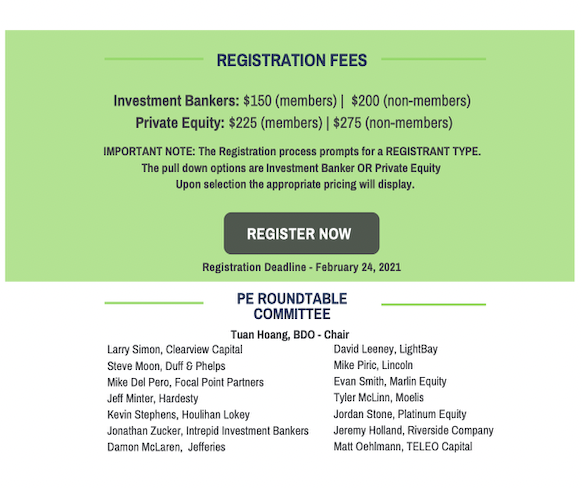Click Jeff Minter, Hardesty

click(x=153, y=399)
